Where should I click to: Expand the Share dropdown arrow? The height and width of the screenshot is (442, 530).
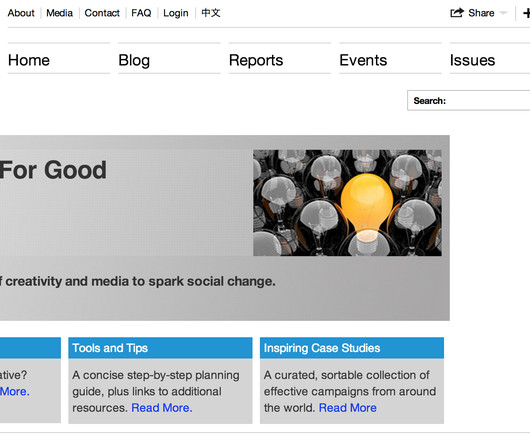coord(504,13)
